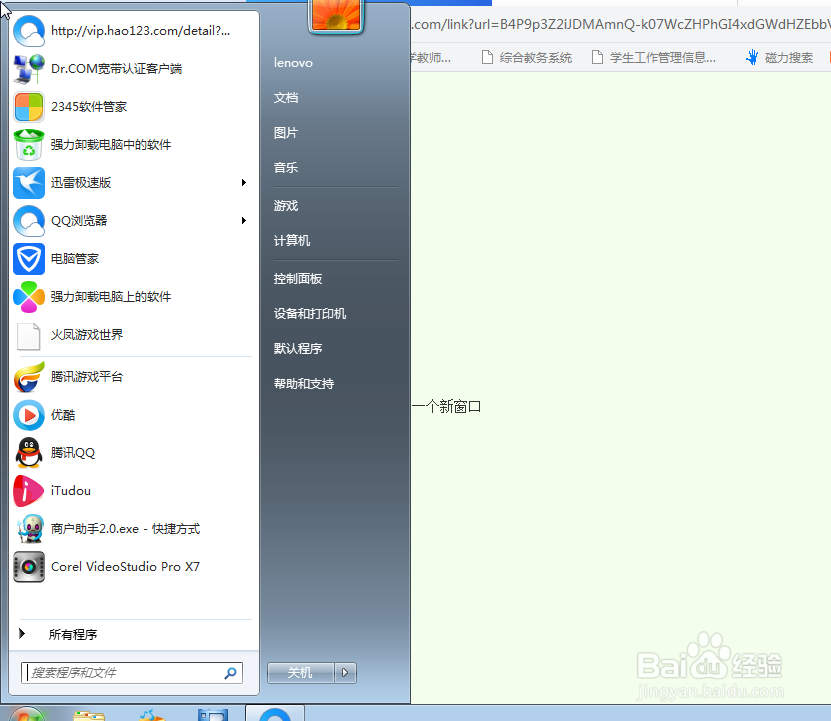
Task: Open QQ Browser taskbar button
Action: point(275,714)
